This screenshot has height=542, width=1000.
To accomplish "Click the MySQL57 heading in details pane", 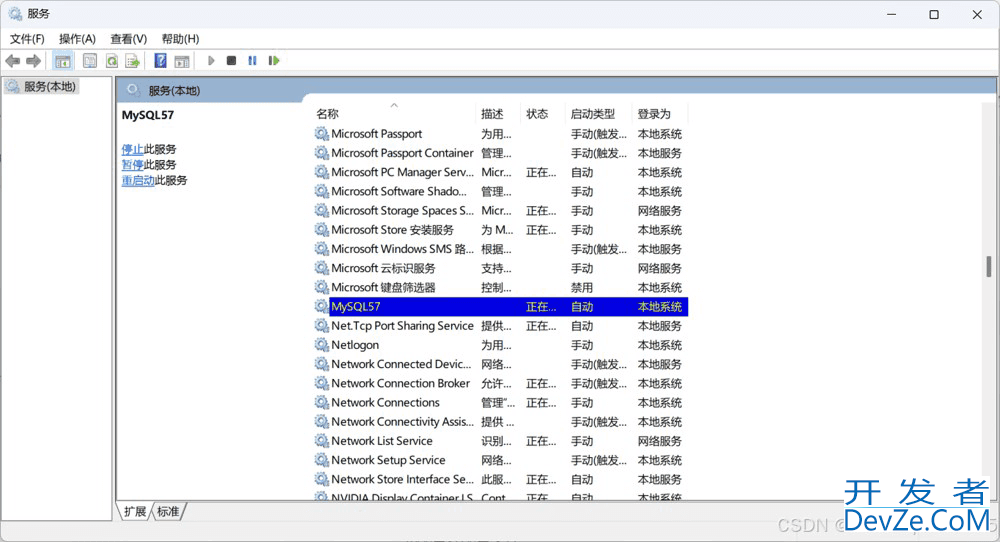I will 147,115.
